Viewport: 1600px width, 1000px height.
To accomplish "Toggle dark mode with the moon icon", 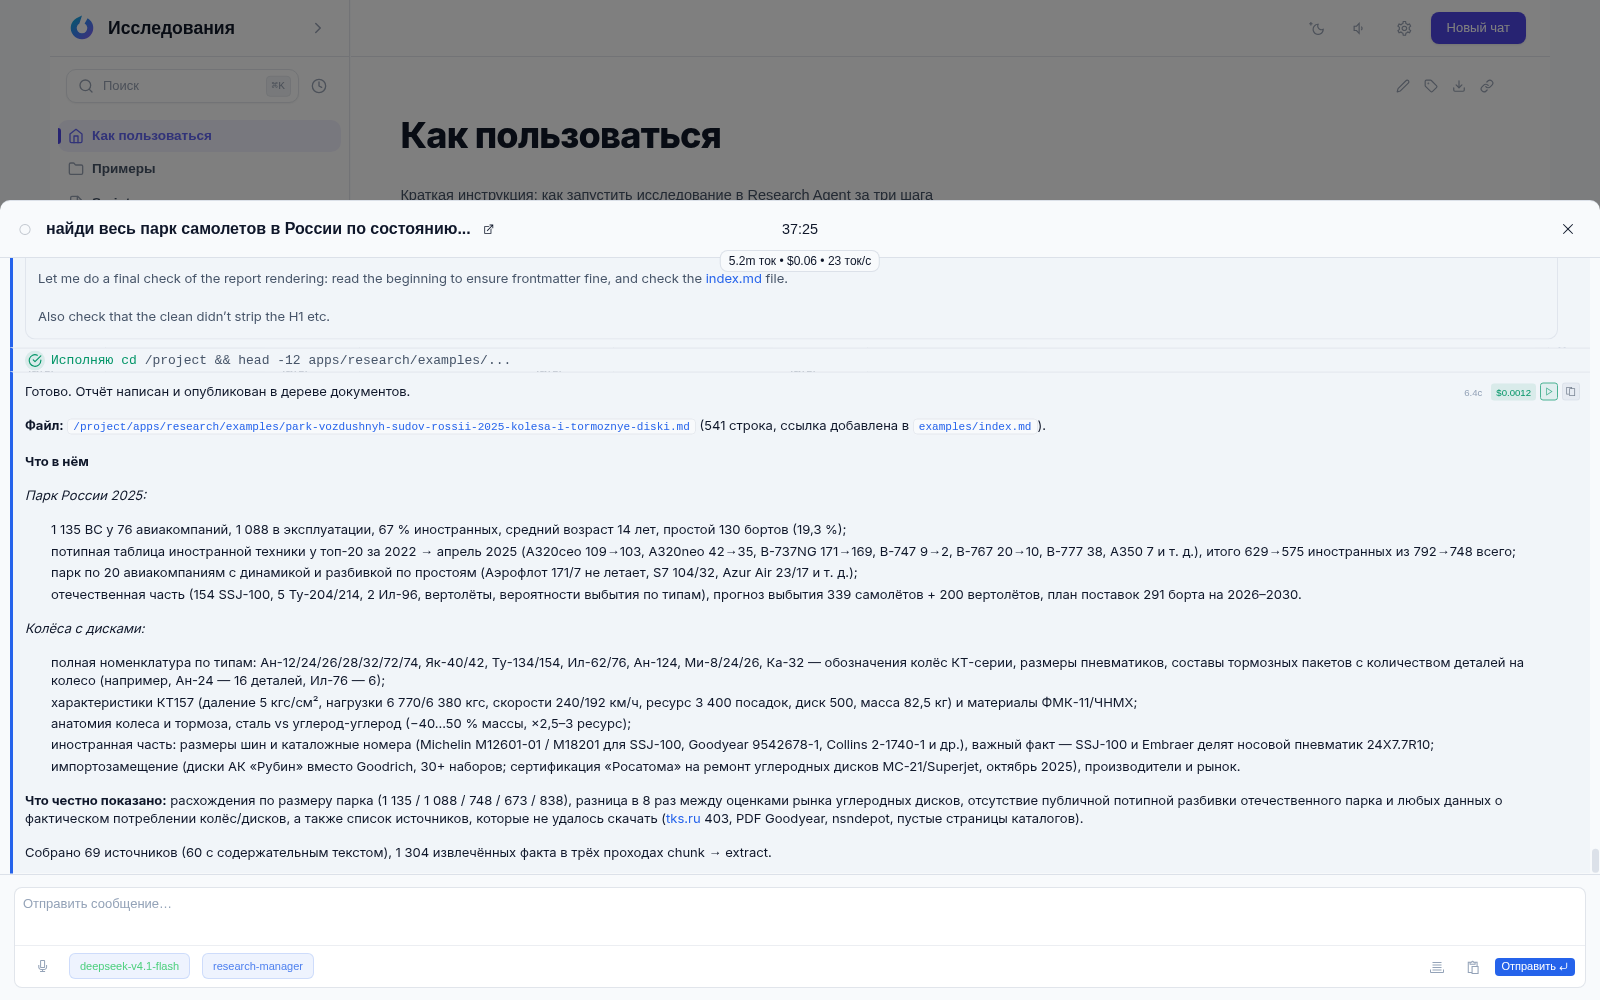I will (x=1316, y=28).
